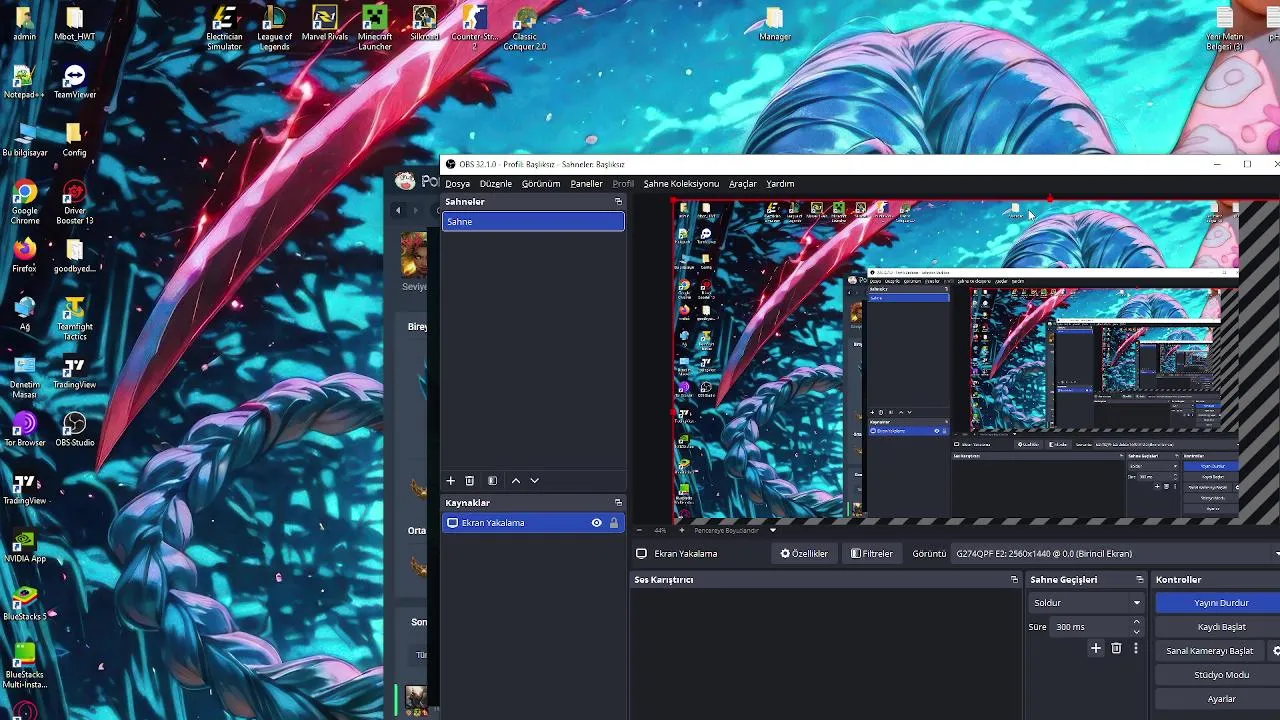The image size is (1280, 720).
Task: Open Görüntü display selection dropdown
Action: (x=1115, y=554)
